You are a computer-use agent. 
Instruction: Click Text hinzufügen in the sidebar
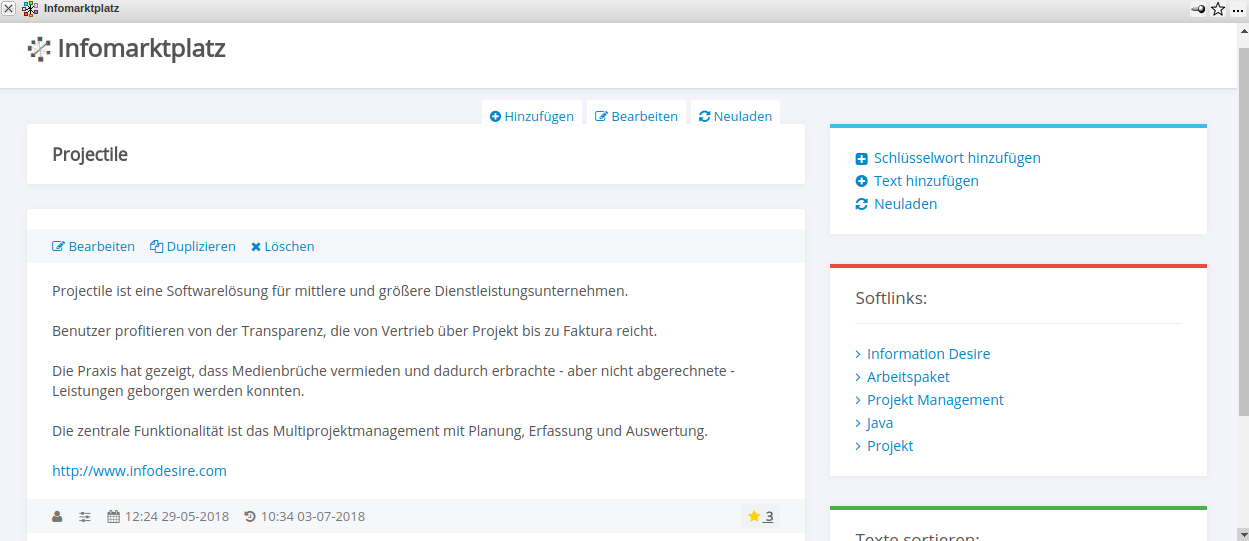tap(925, 181)
